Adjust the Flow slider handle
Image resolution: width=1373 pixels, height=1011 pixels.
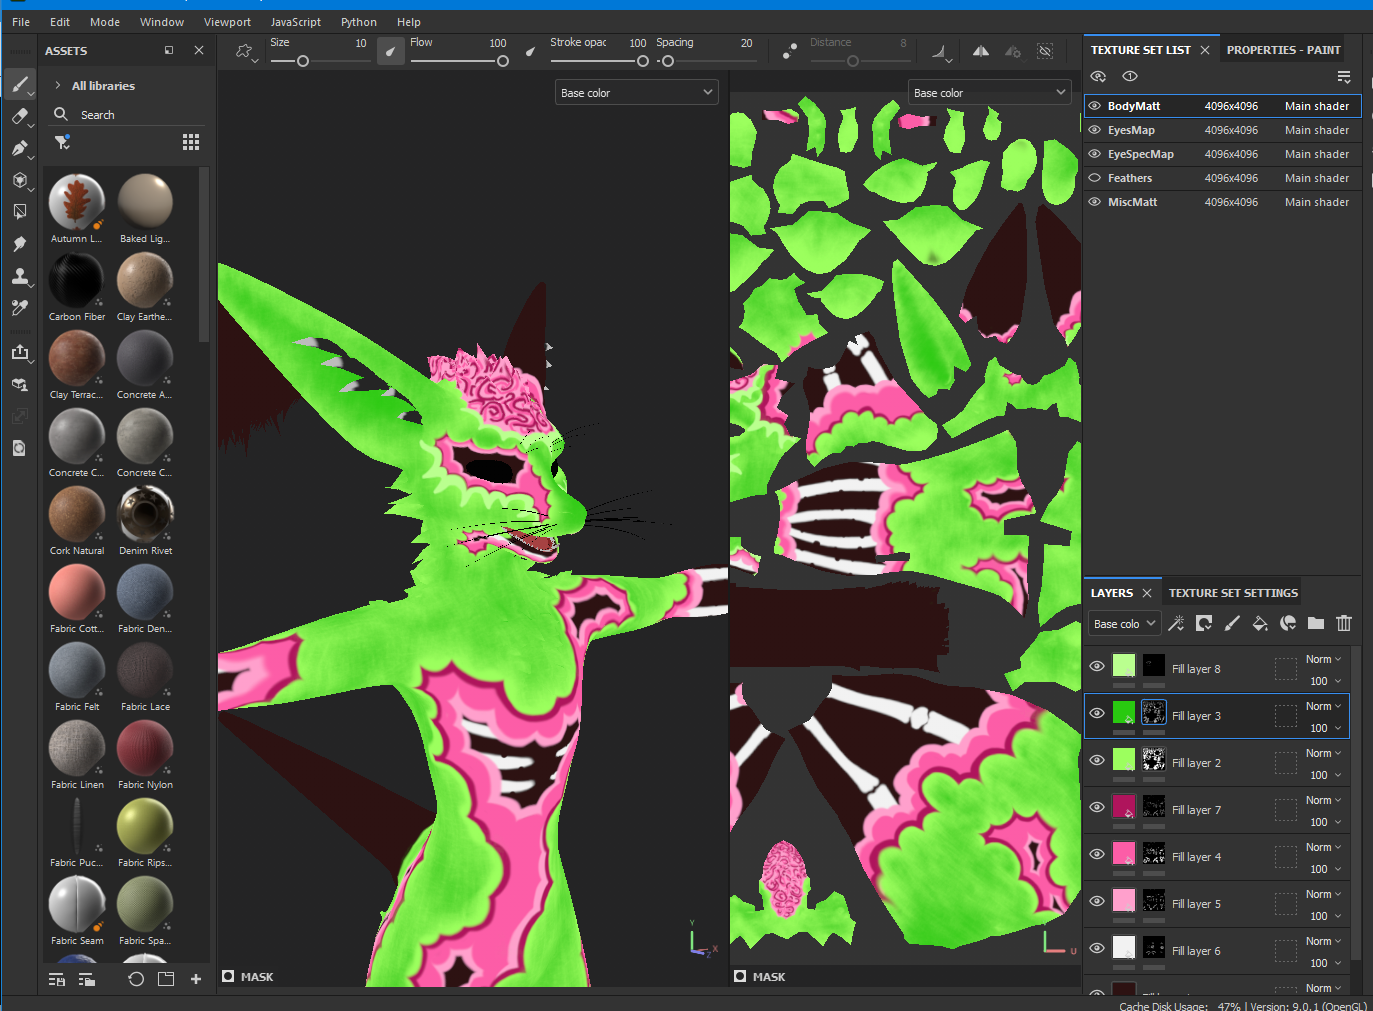click(x=503, y=61)
